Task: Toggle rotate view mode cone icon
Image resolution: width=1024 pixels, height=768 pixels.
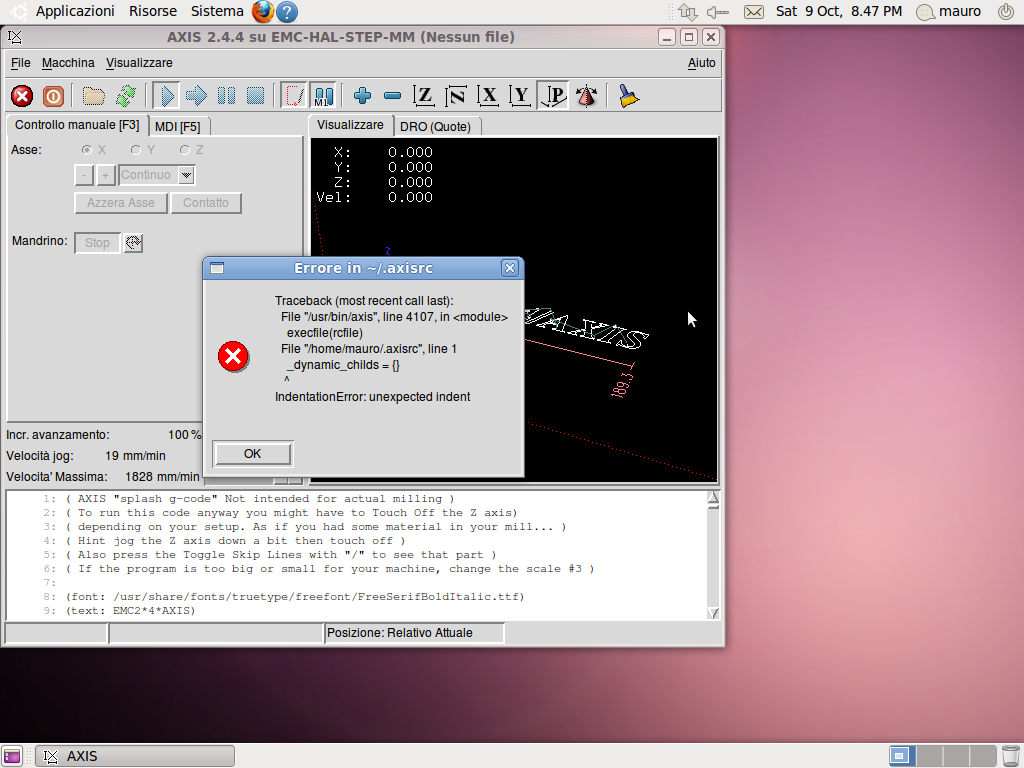Action: [586, 96]
